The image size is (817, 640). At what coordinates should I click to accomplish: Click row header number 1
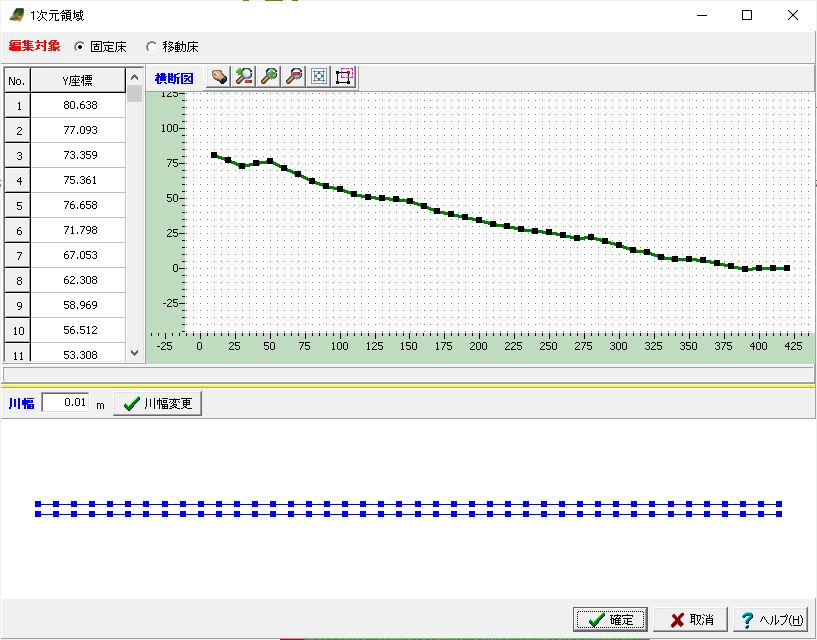tap(17, 105)
